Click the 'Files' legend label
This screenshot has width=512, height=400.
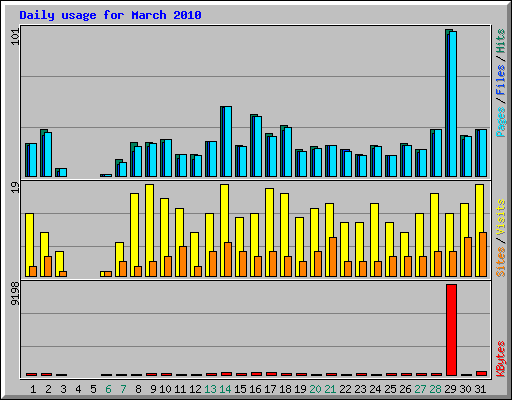[501, 80]
